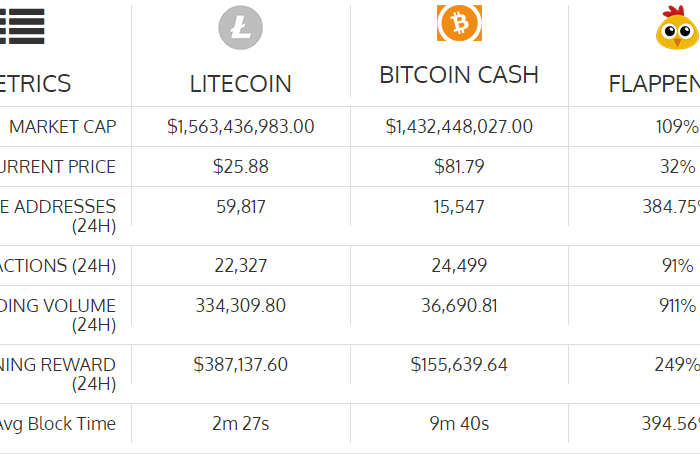700x454 pixels.
Task: Select the BITCOIN CASH column heading
Action: click(459, 75)
